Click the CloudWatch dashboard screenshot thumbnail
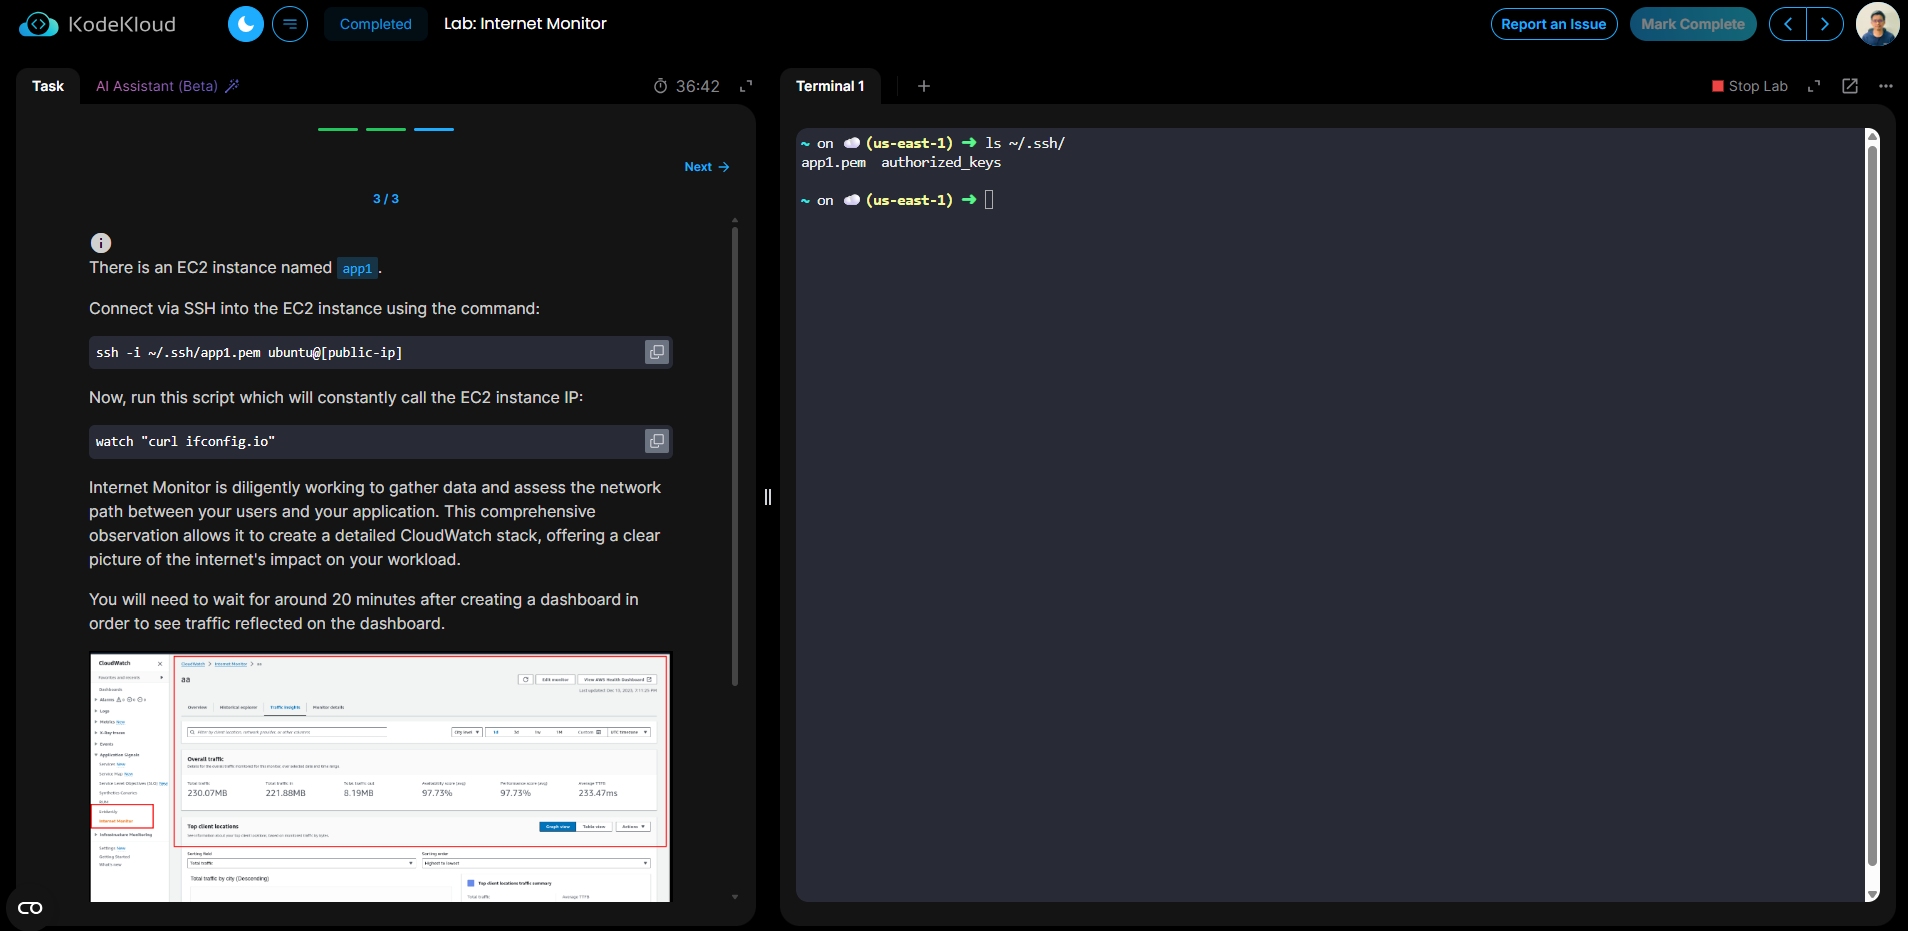Image resolution: width=1908 pixels, height=931 pixels. tap(380, 777)
